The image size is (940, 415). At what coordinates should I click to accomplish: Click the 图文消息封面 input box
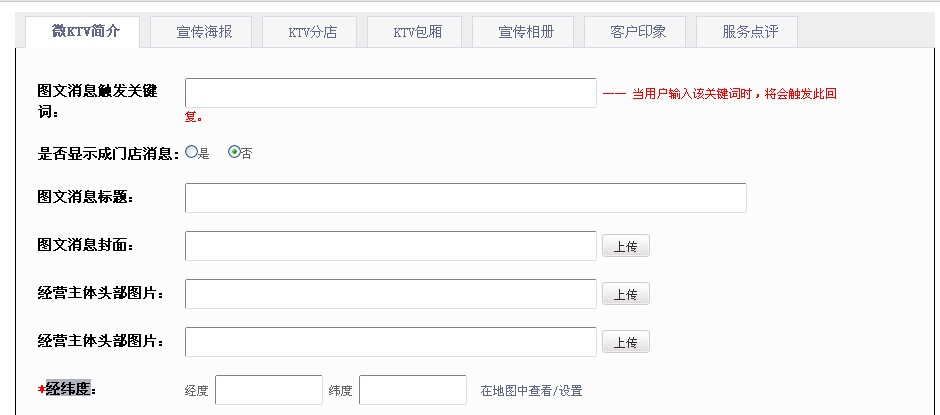coord(390,246)
